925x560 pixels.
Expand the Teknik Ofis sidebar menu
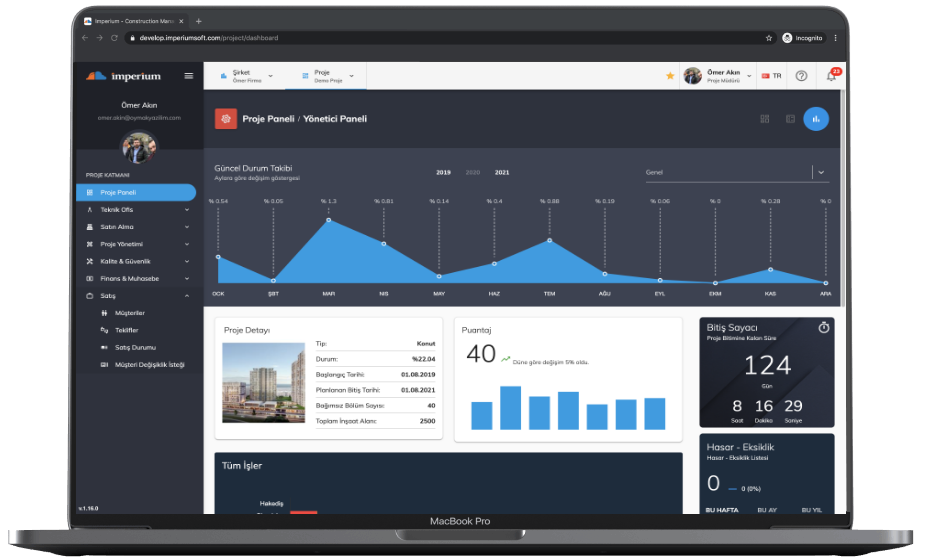[x=136, y=210]
